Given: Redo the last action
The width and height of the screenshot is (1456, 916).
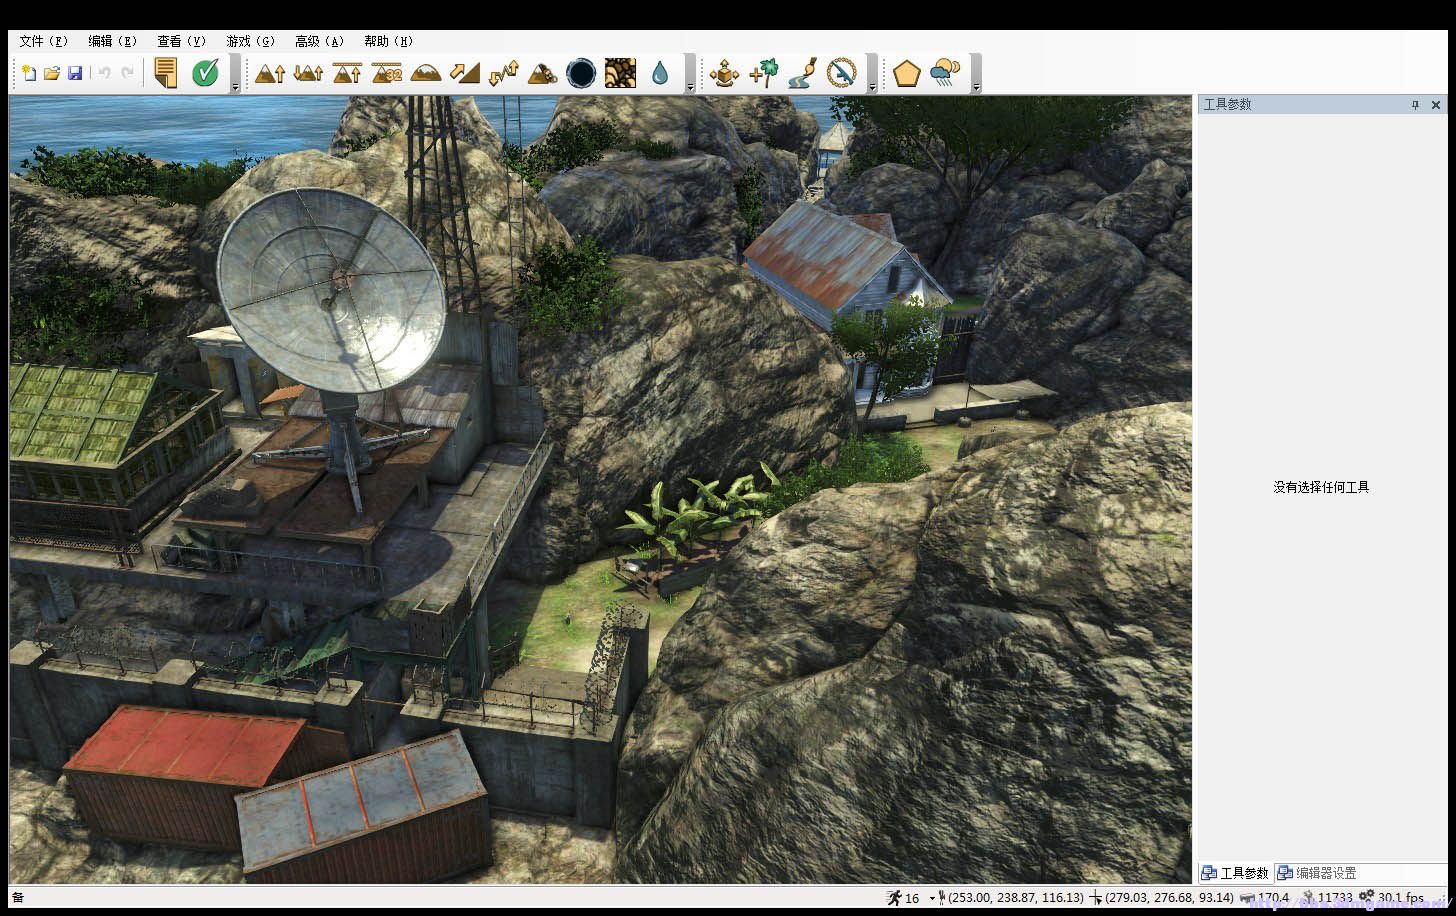Looking at the screenshot, I should tap(127, 73).
